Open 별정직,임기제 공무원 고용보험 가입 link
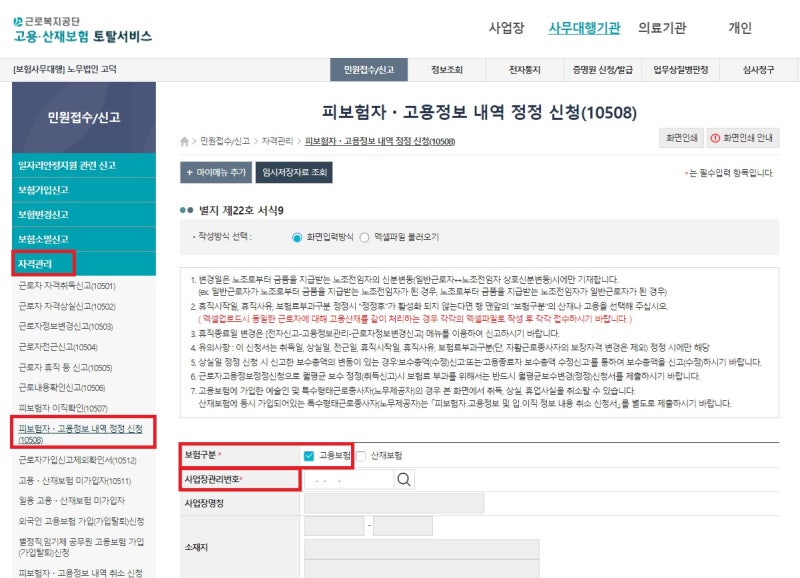Viewport: 800px width, 578px height. tap(81, 547)
